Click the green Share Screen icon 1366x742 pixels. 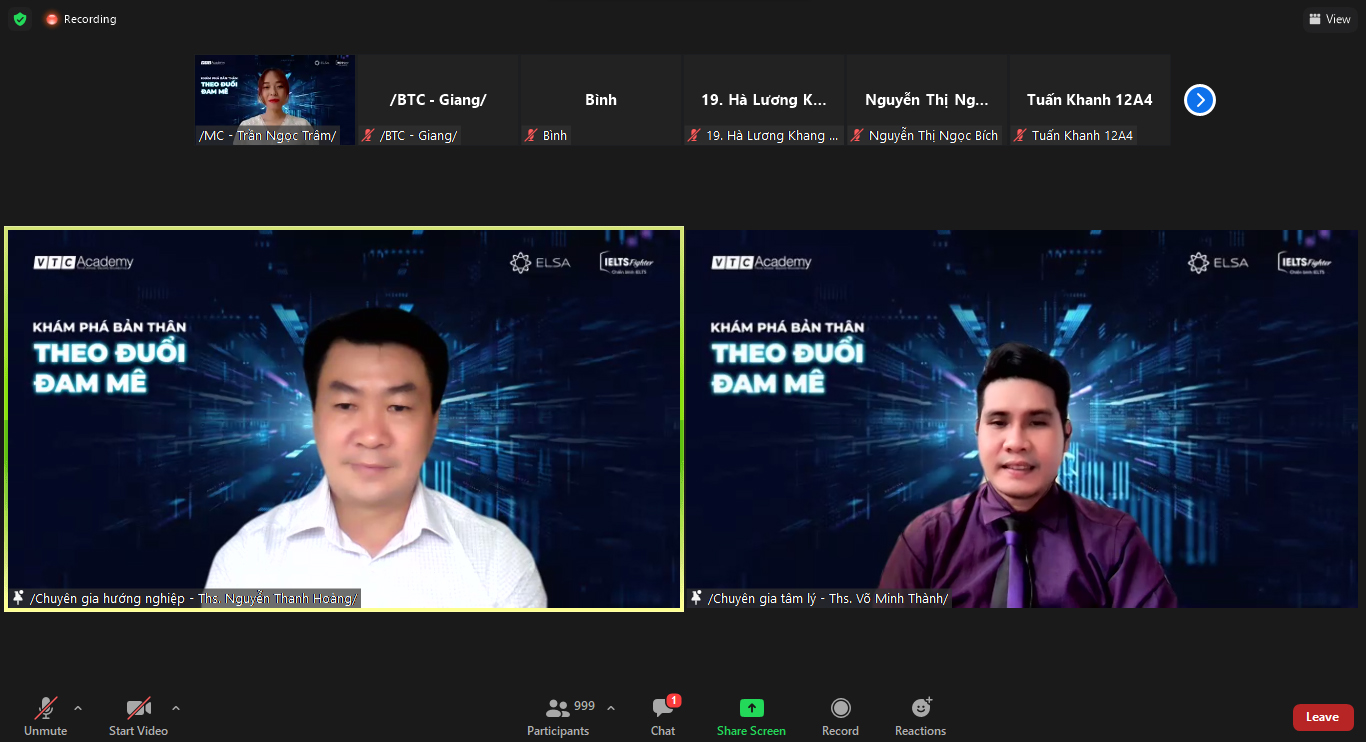click(x=751, y=708)
